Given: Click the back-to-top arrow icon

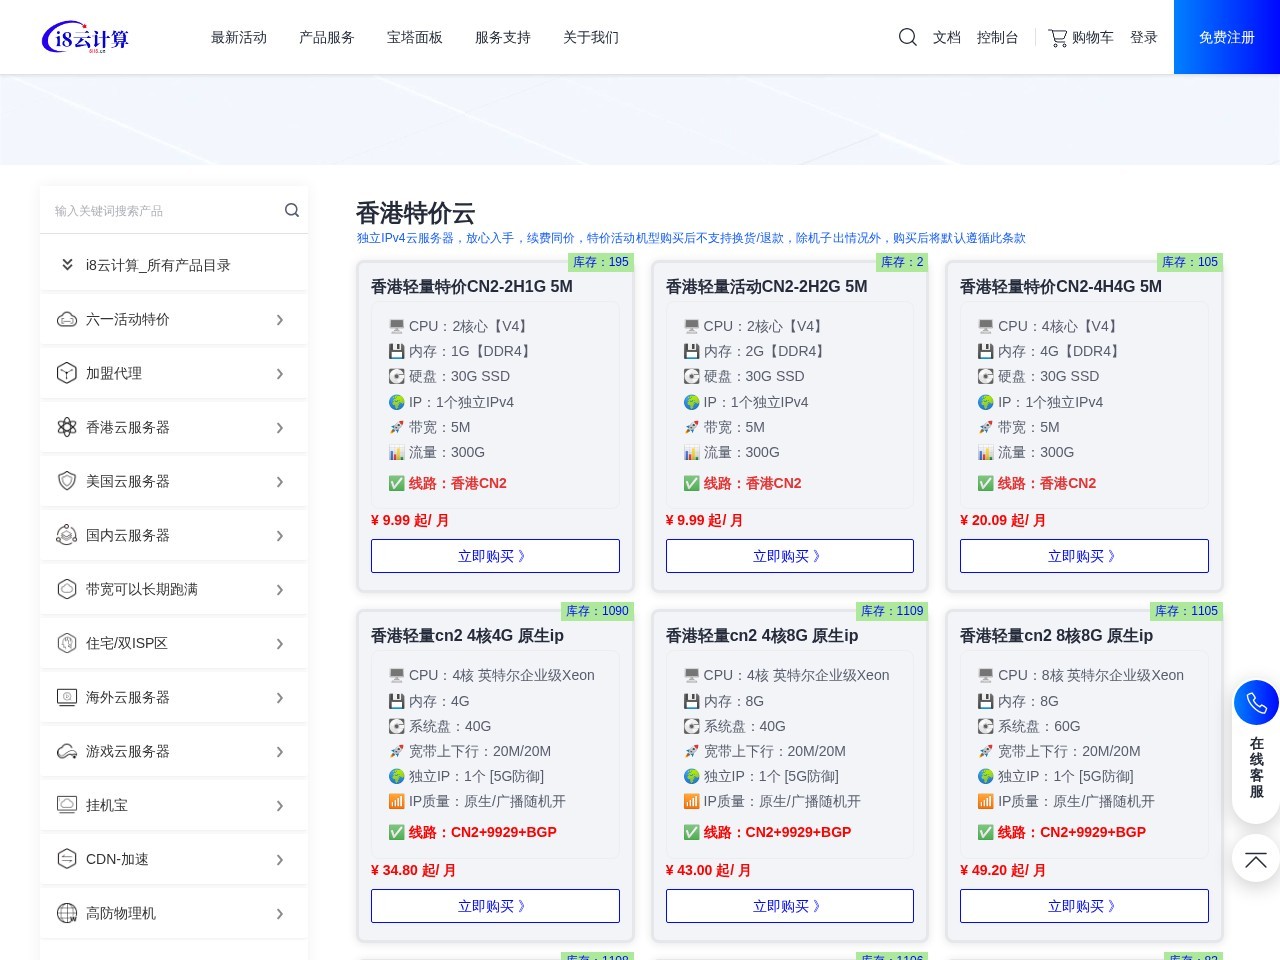Looking at the screenshot, I should [1256, 859].
